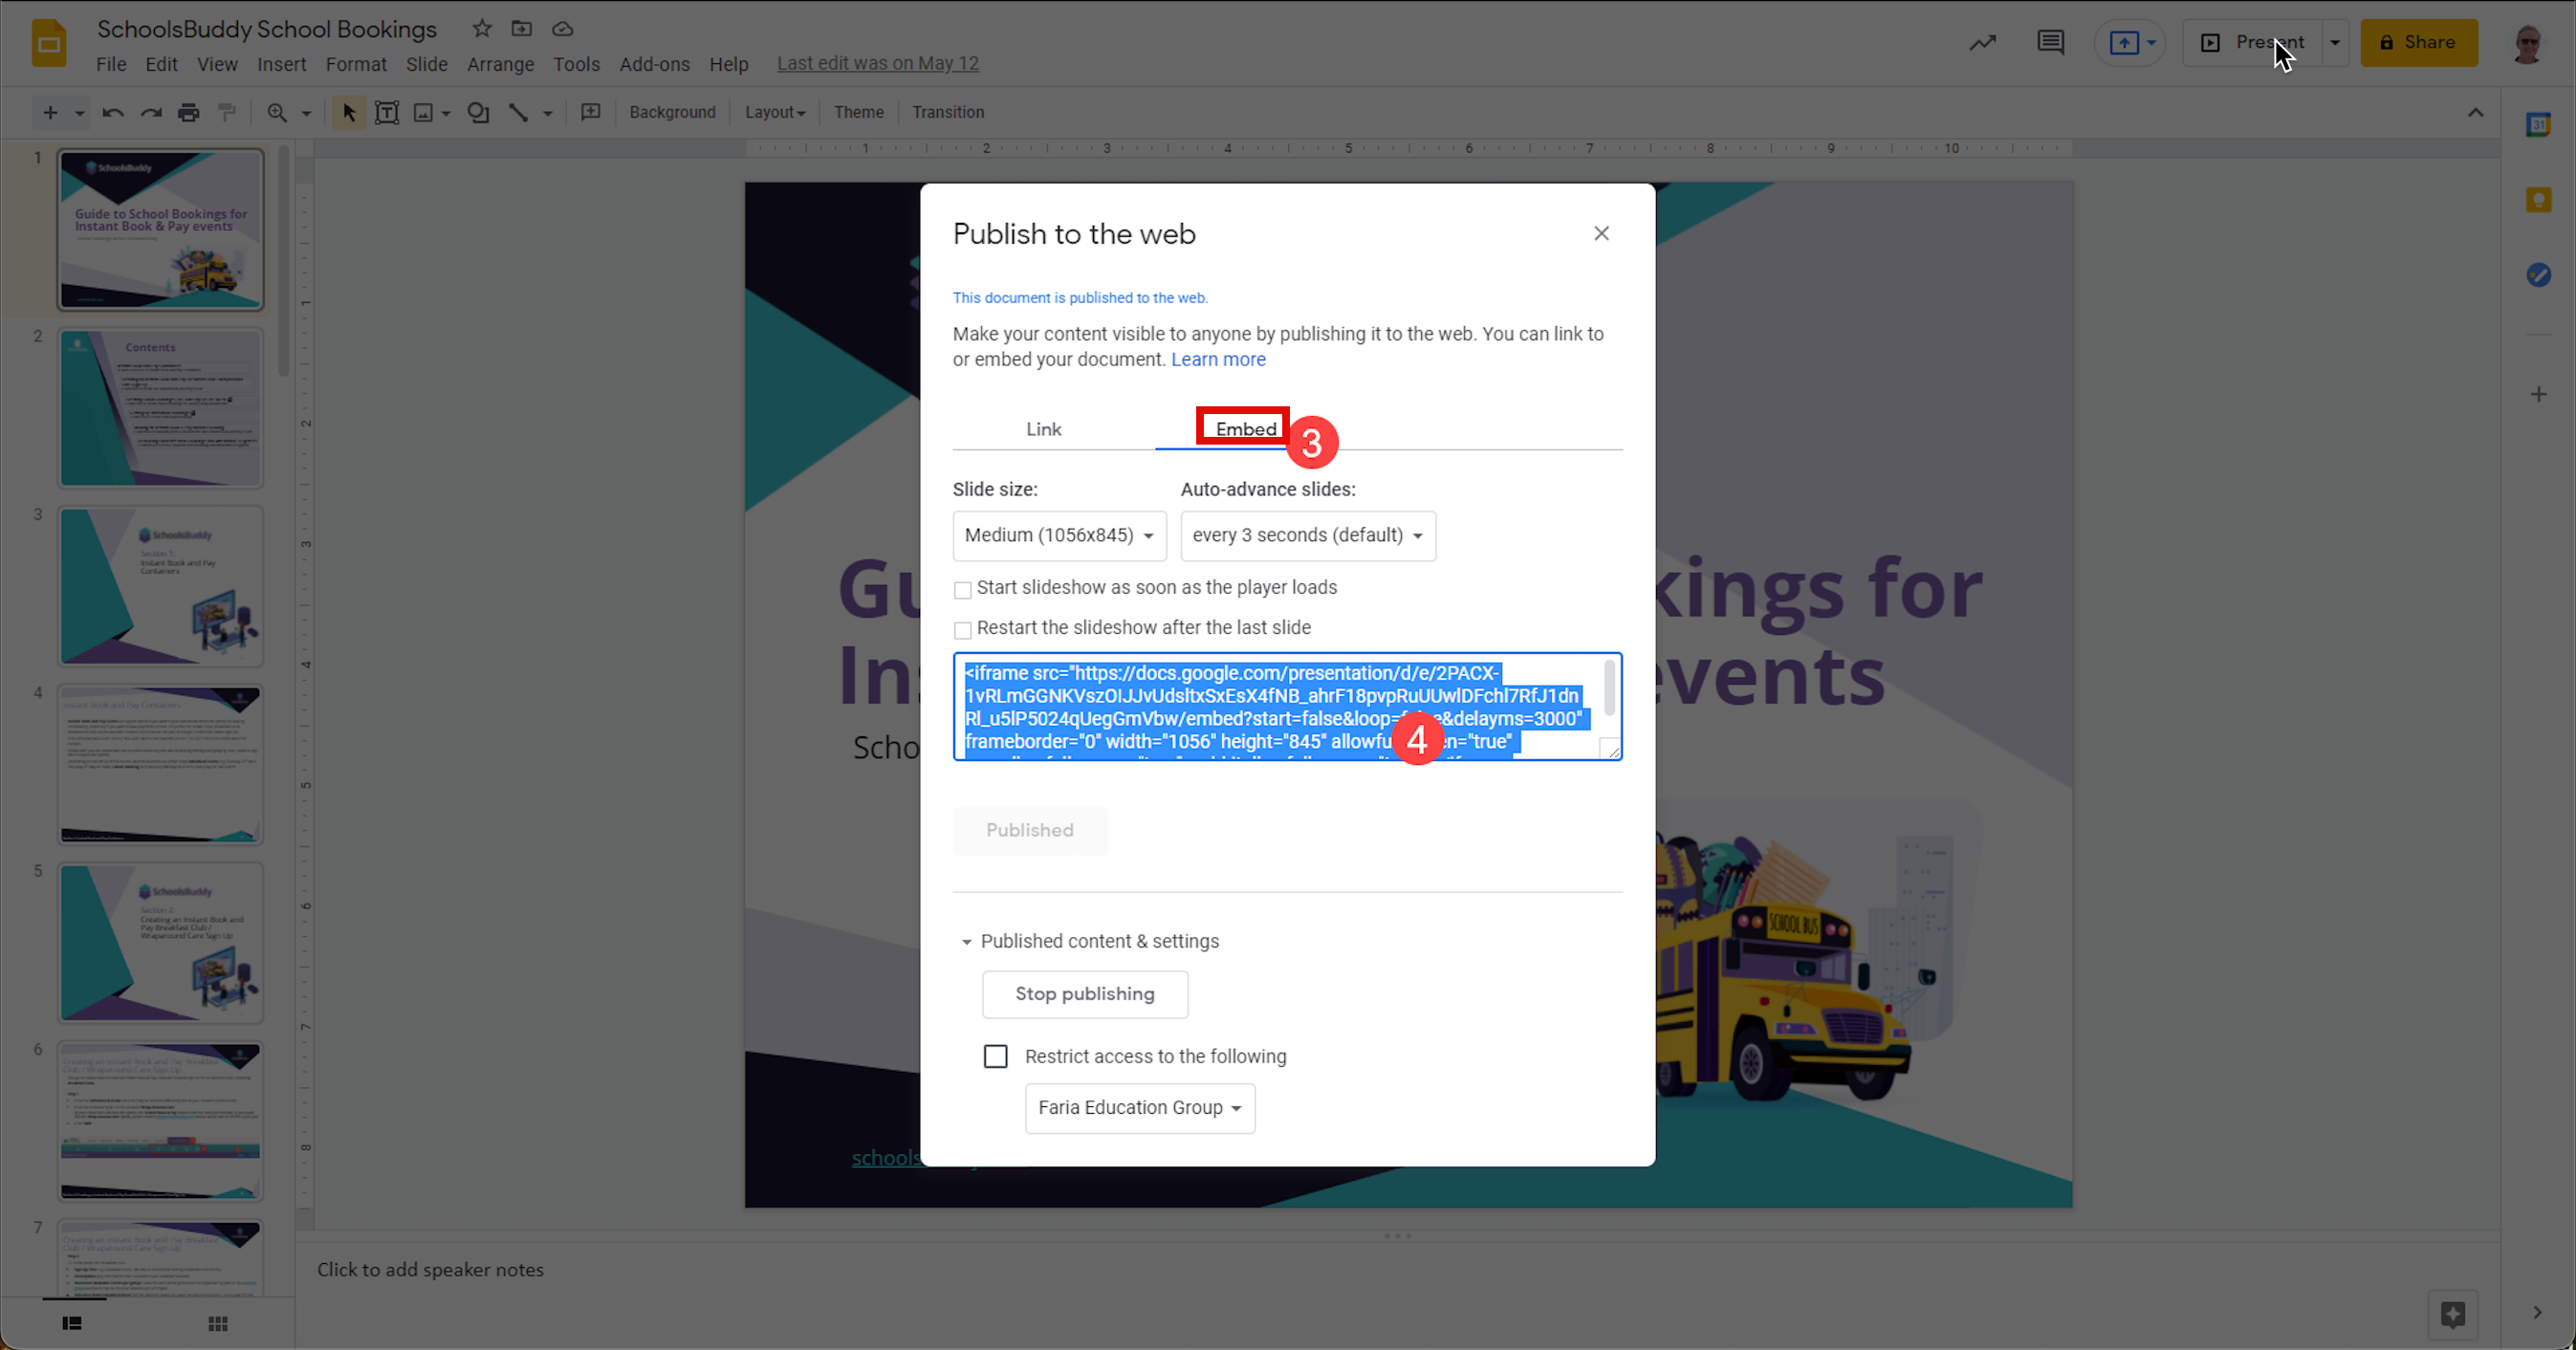The image size is (2576, 1350).
Task: Open the Slide size dropdown
Action: [x=1059, y=535]
